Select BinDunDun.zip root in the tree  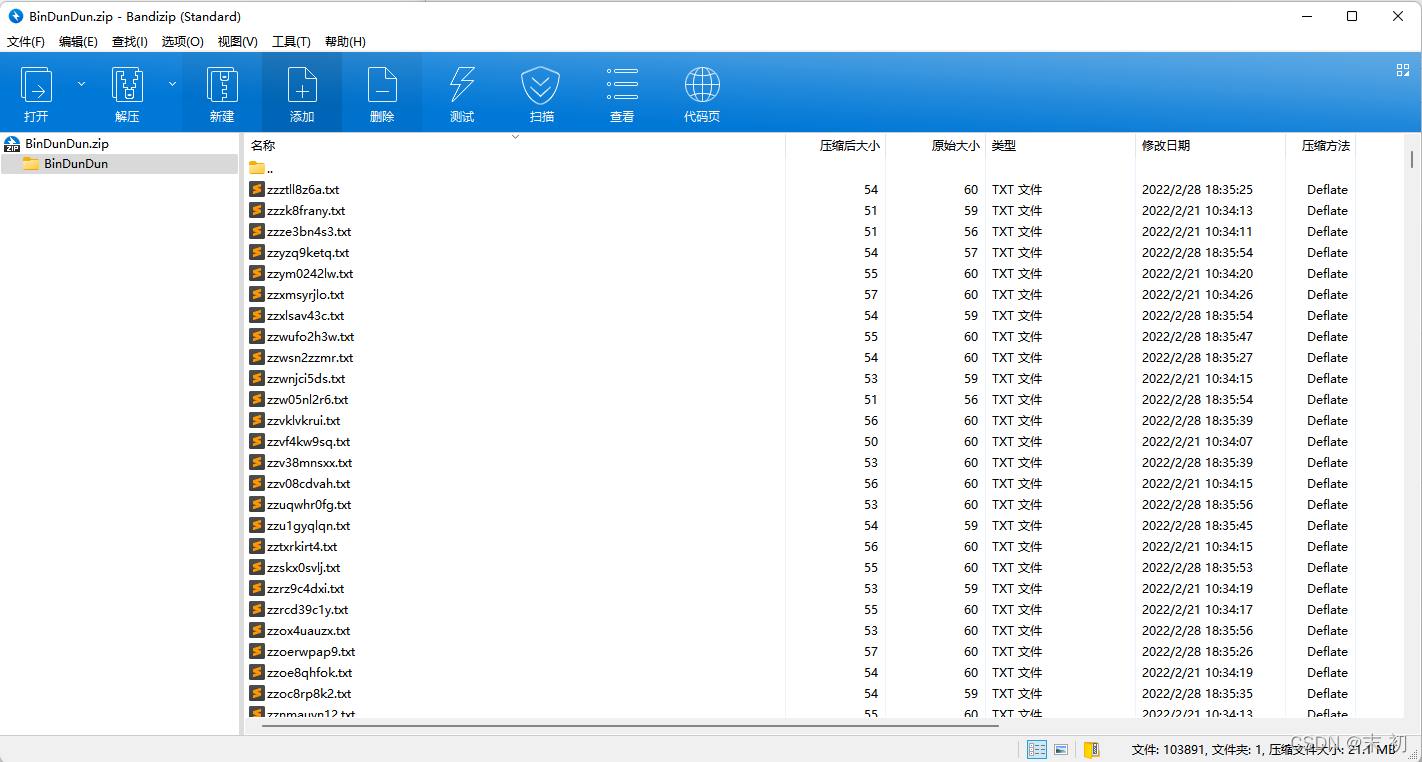[x=66, y=144]
